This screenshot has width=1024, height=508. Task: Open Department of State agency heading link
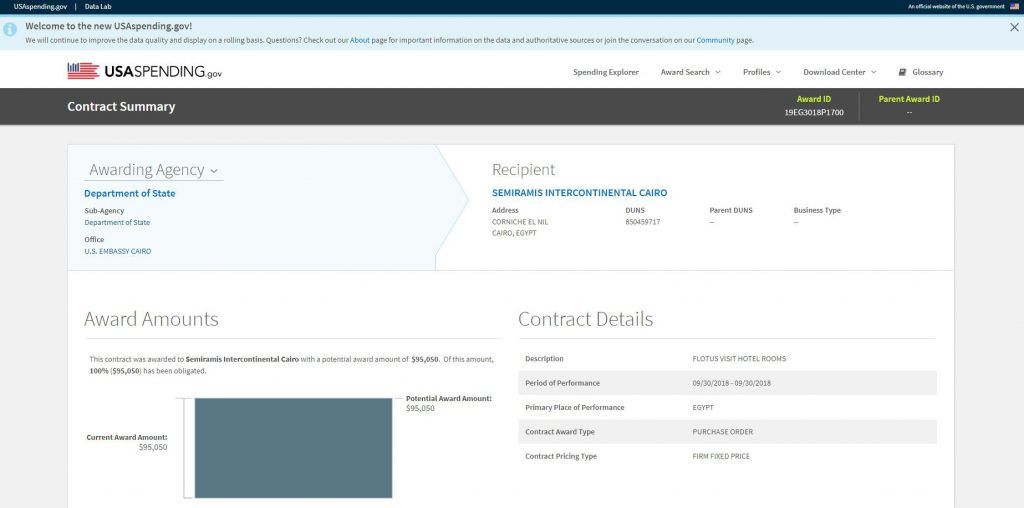click(x=129, y=193)
